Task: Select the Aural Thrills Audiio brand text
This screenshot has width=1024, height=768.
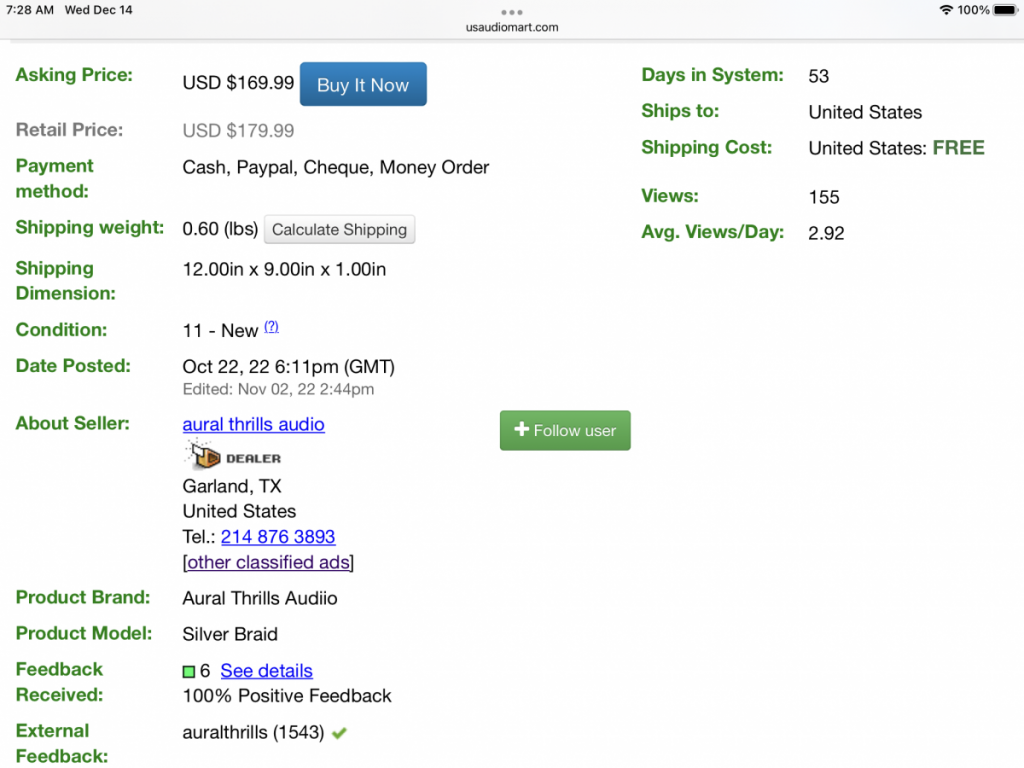Action: point(260,598)
